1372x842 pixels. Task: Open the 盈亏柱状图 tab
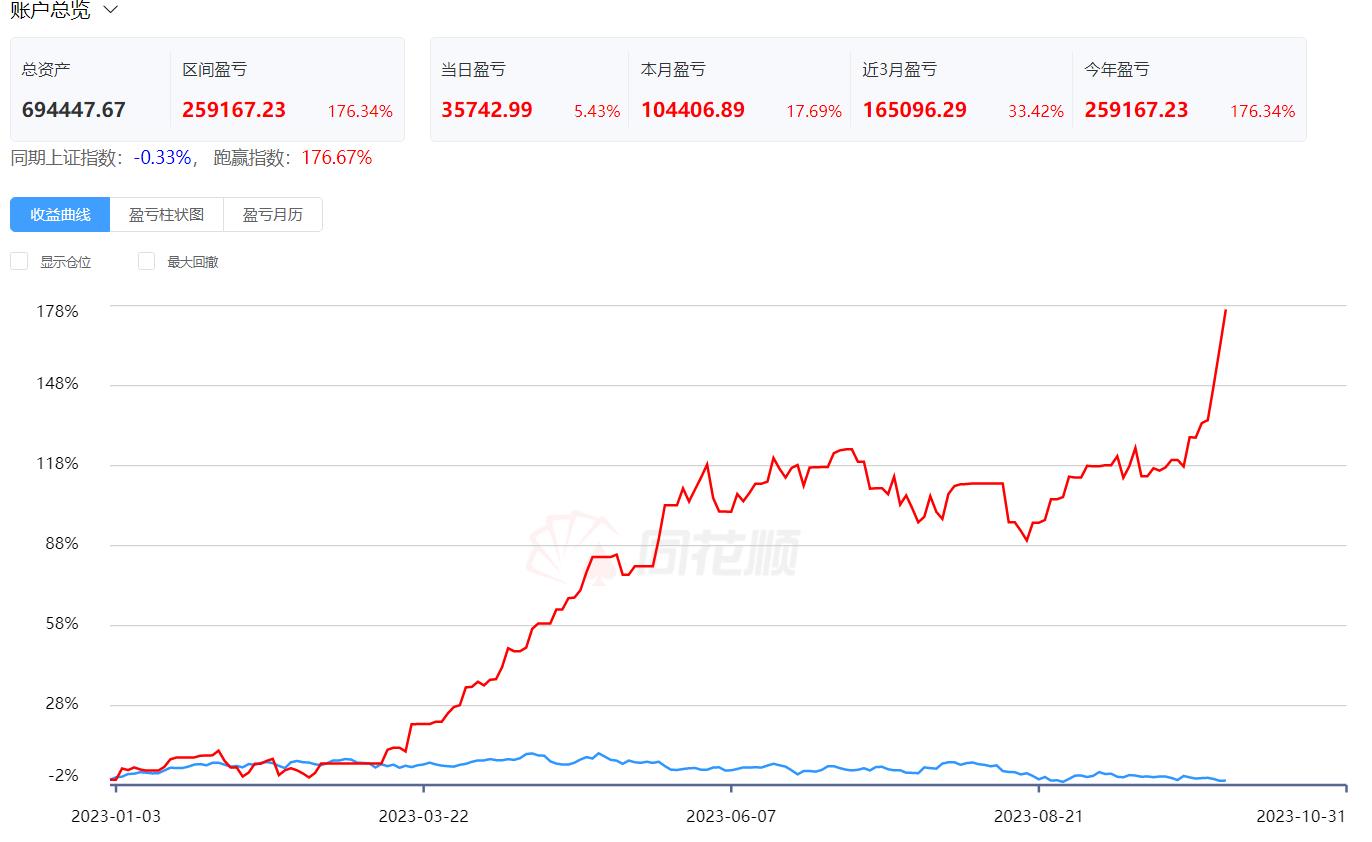(166, 215)
